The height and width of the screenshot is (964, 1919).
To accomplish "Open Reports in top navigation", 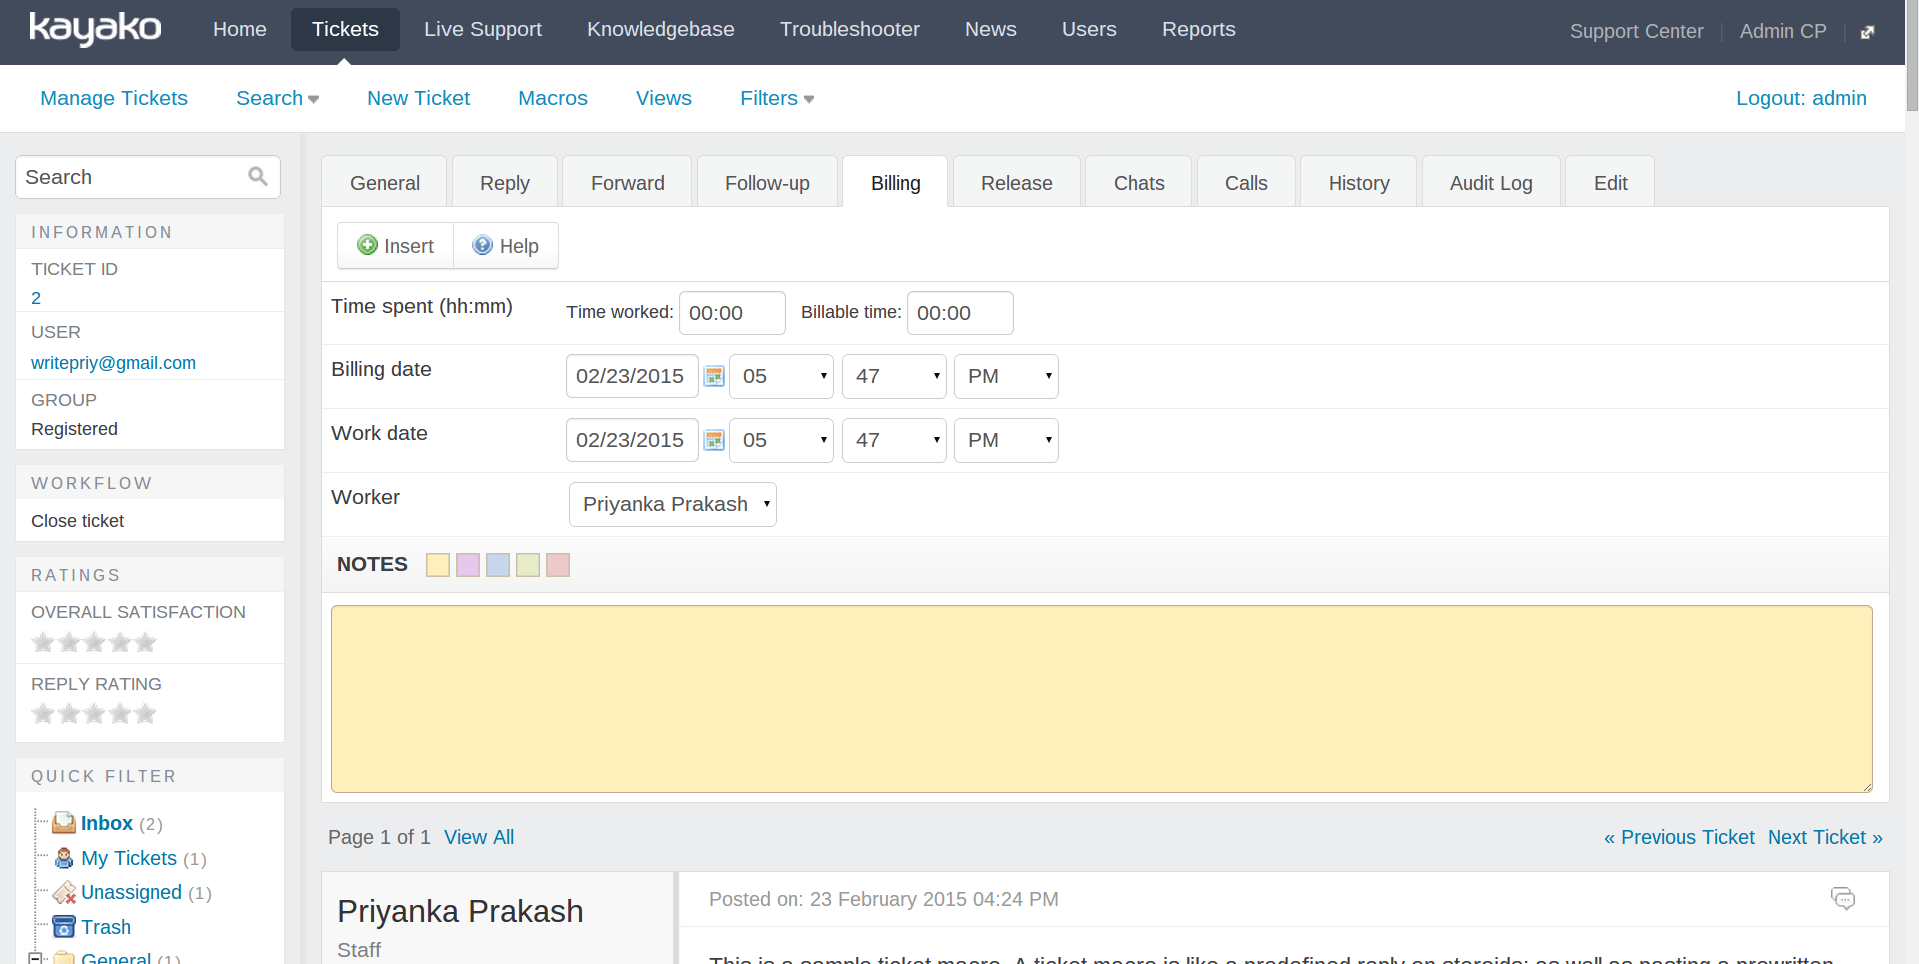I will [x=1199, y=29].
